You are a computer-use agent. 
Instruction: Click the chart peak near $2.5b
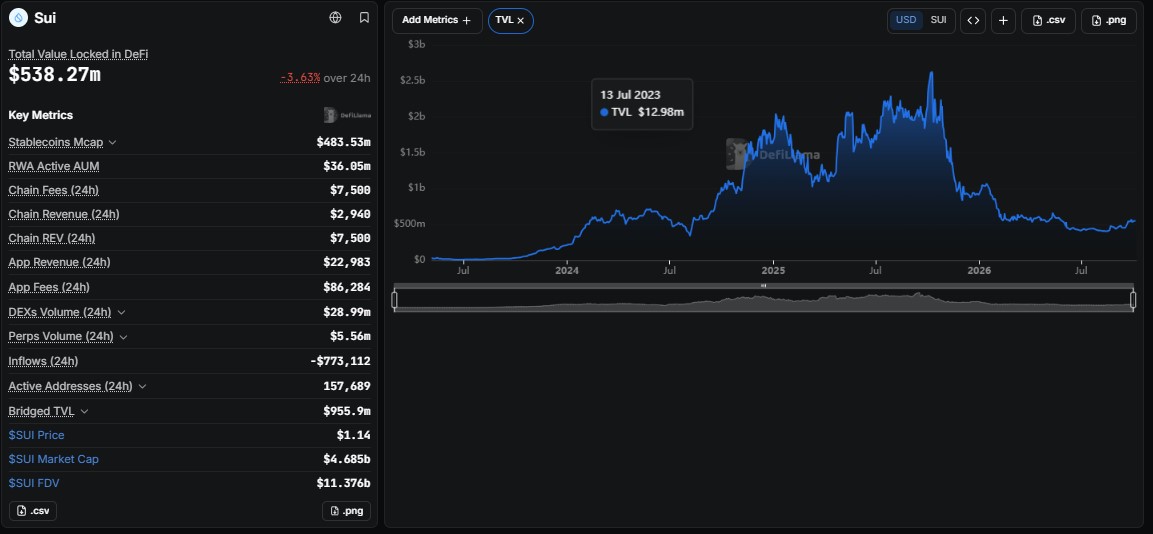[x=931, y=74]
